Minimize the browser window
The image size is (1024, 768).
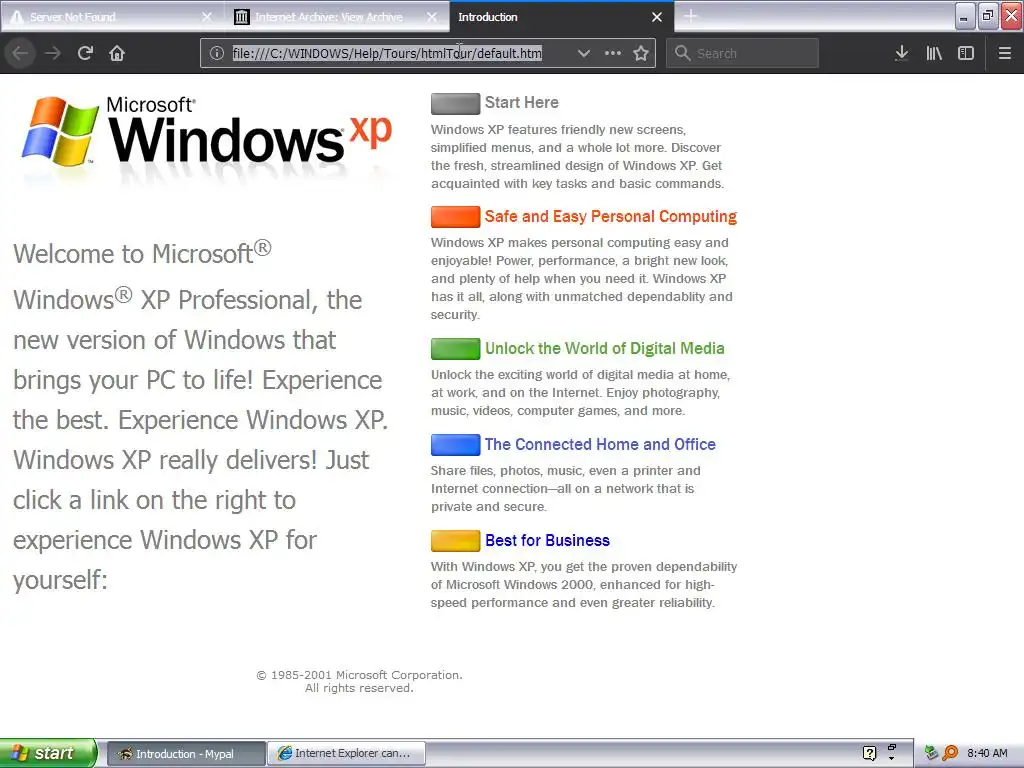point(965,16)
